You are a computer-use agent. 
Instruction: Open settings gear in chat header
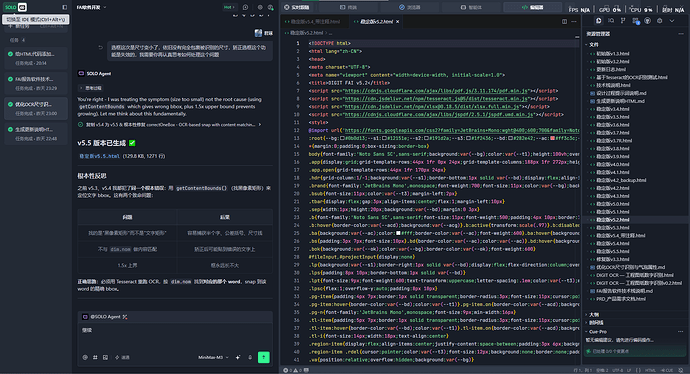point(260,7)
